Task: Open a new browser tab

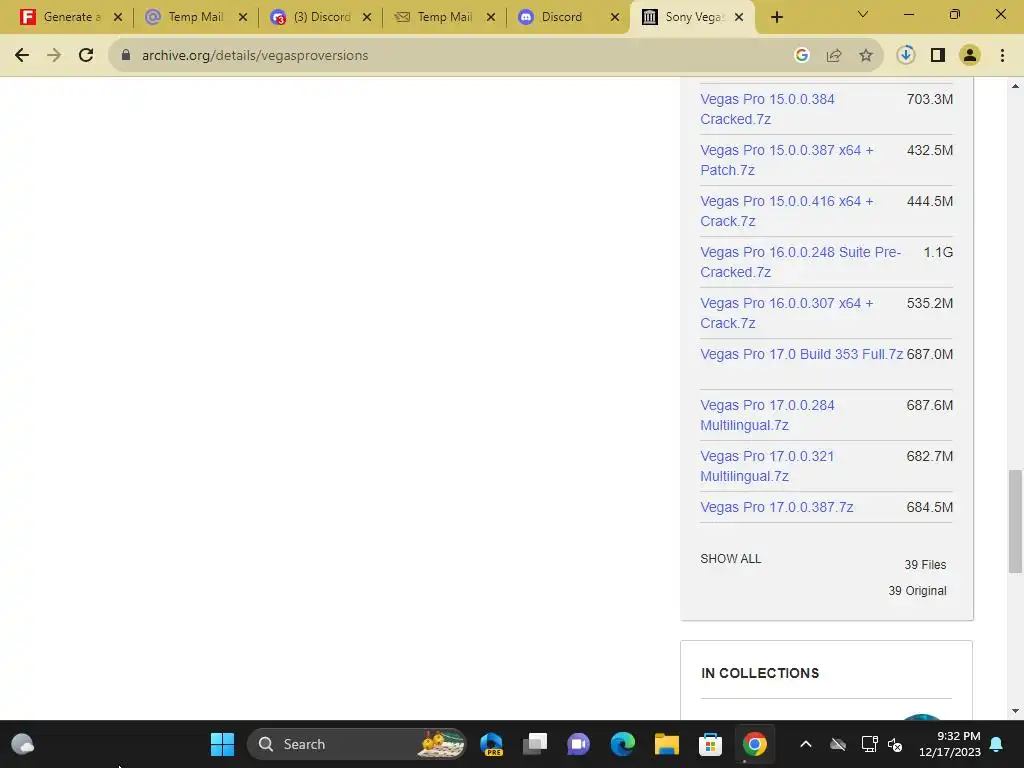Action: click(776, 18)
